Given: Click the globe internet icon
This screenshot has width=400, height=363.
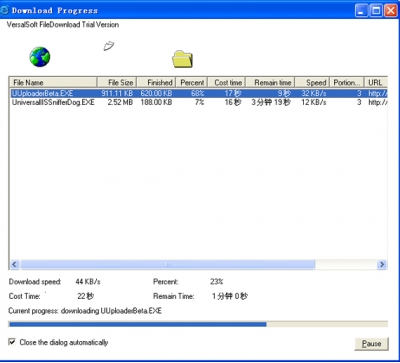Looking at the screenshot, I should tap(40, 57).
